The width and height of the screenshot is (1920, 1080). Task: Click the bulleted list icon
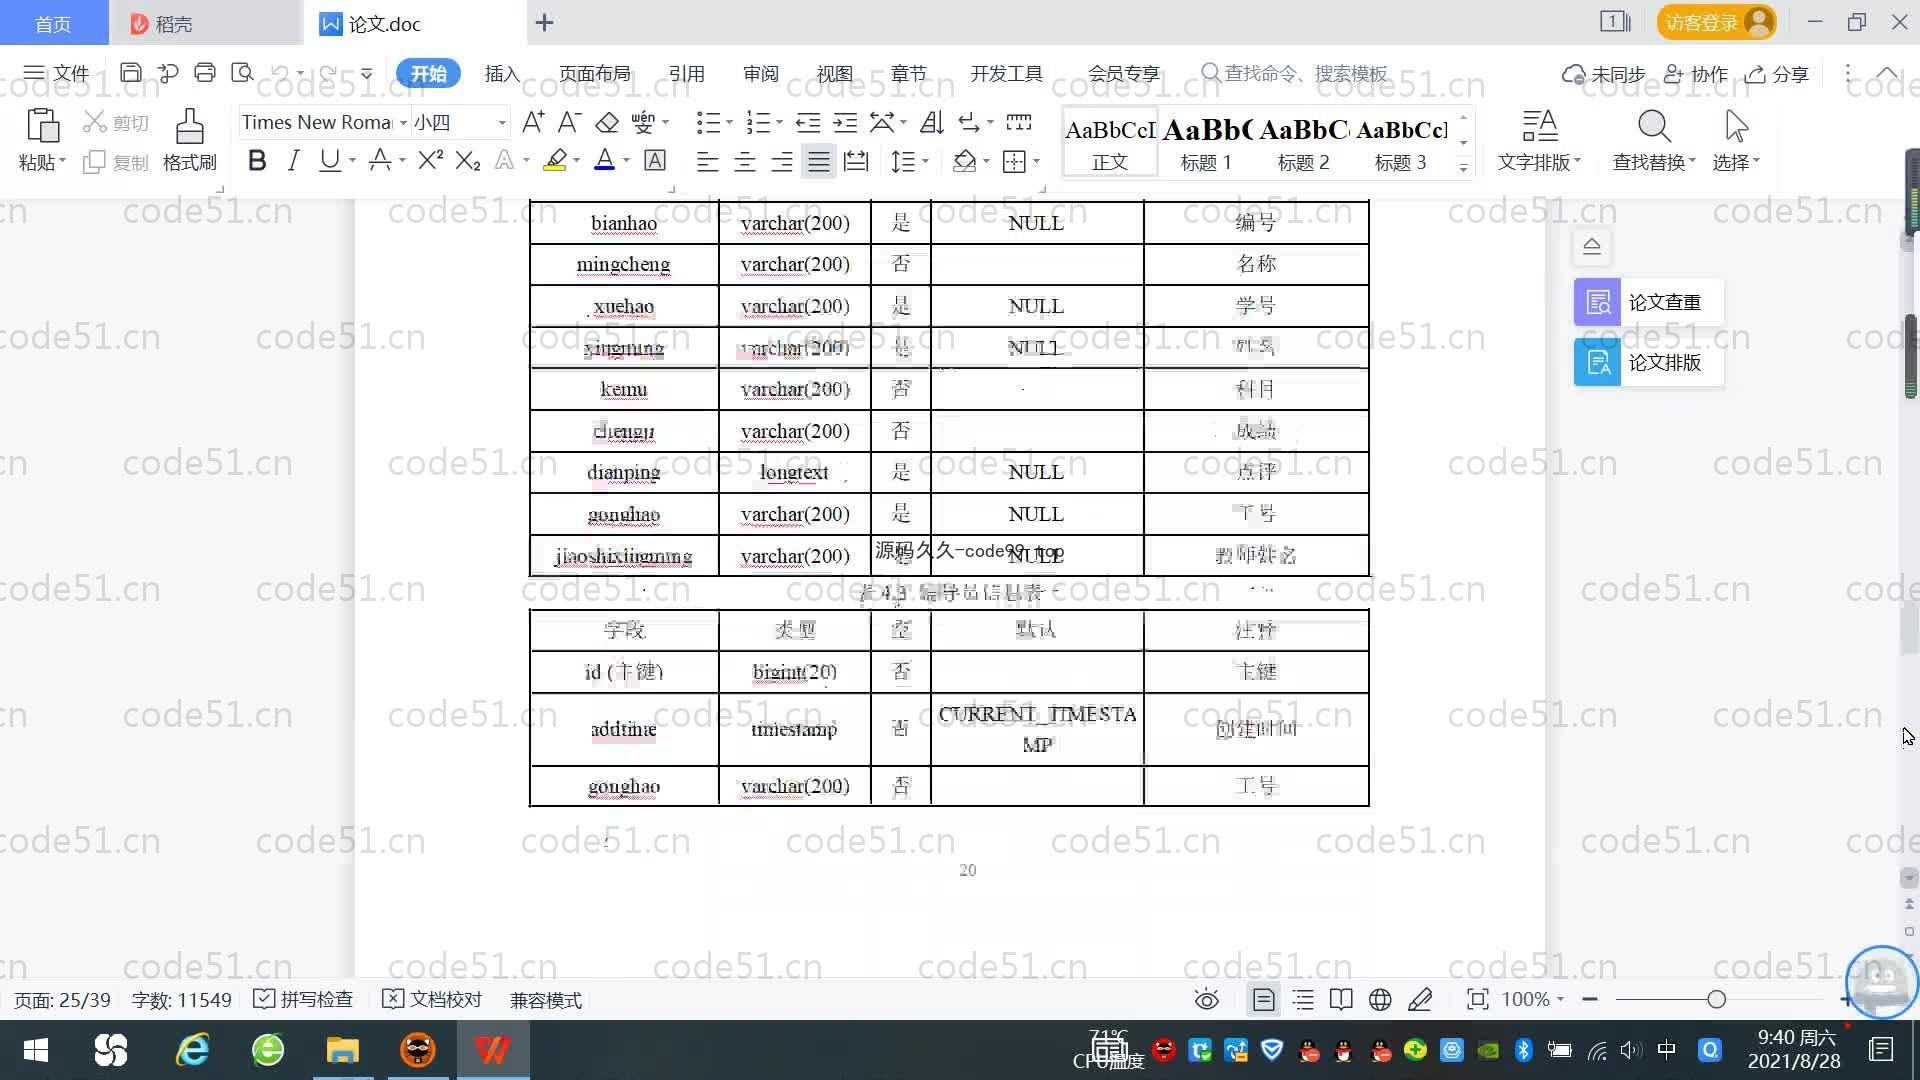707,122
